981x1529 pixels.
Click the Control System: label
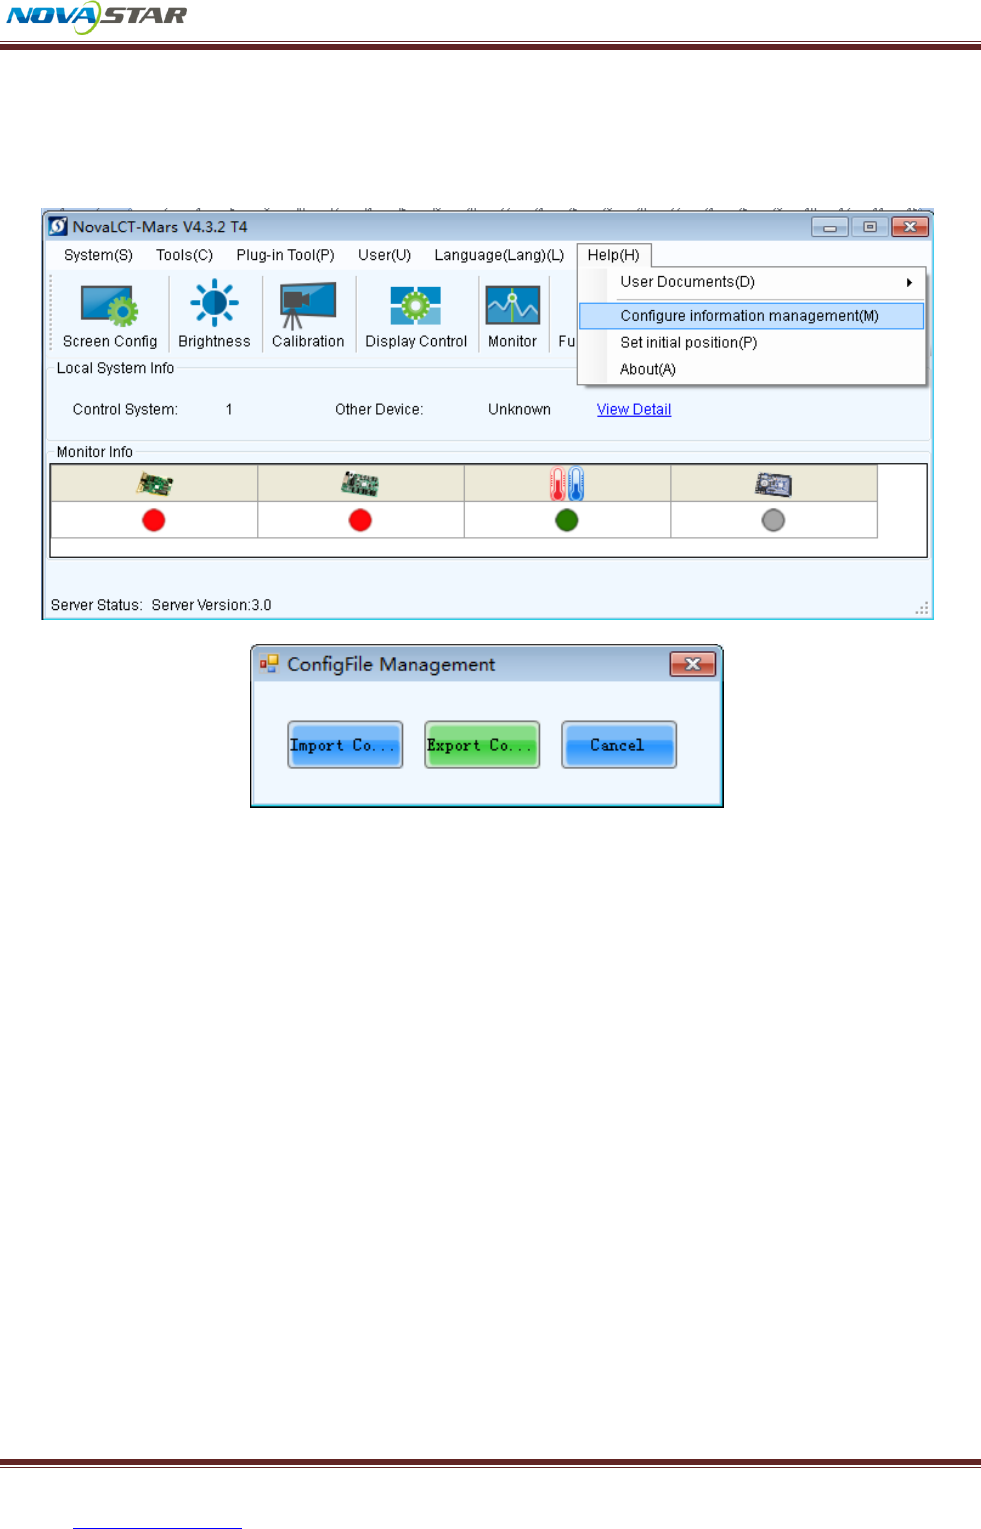125,409
